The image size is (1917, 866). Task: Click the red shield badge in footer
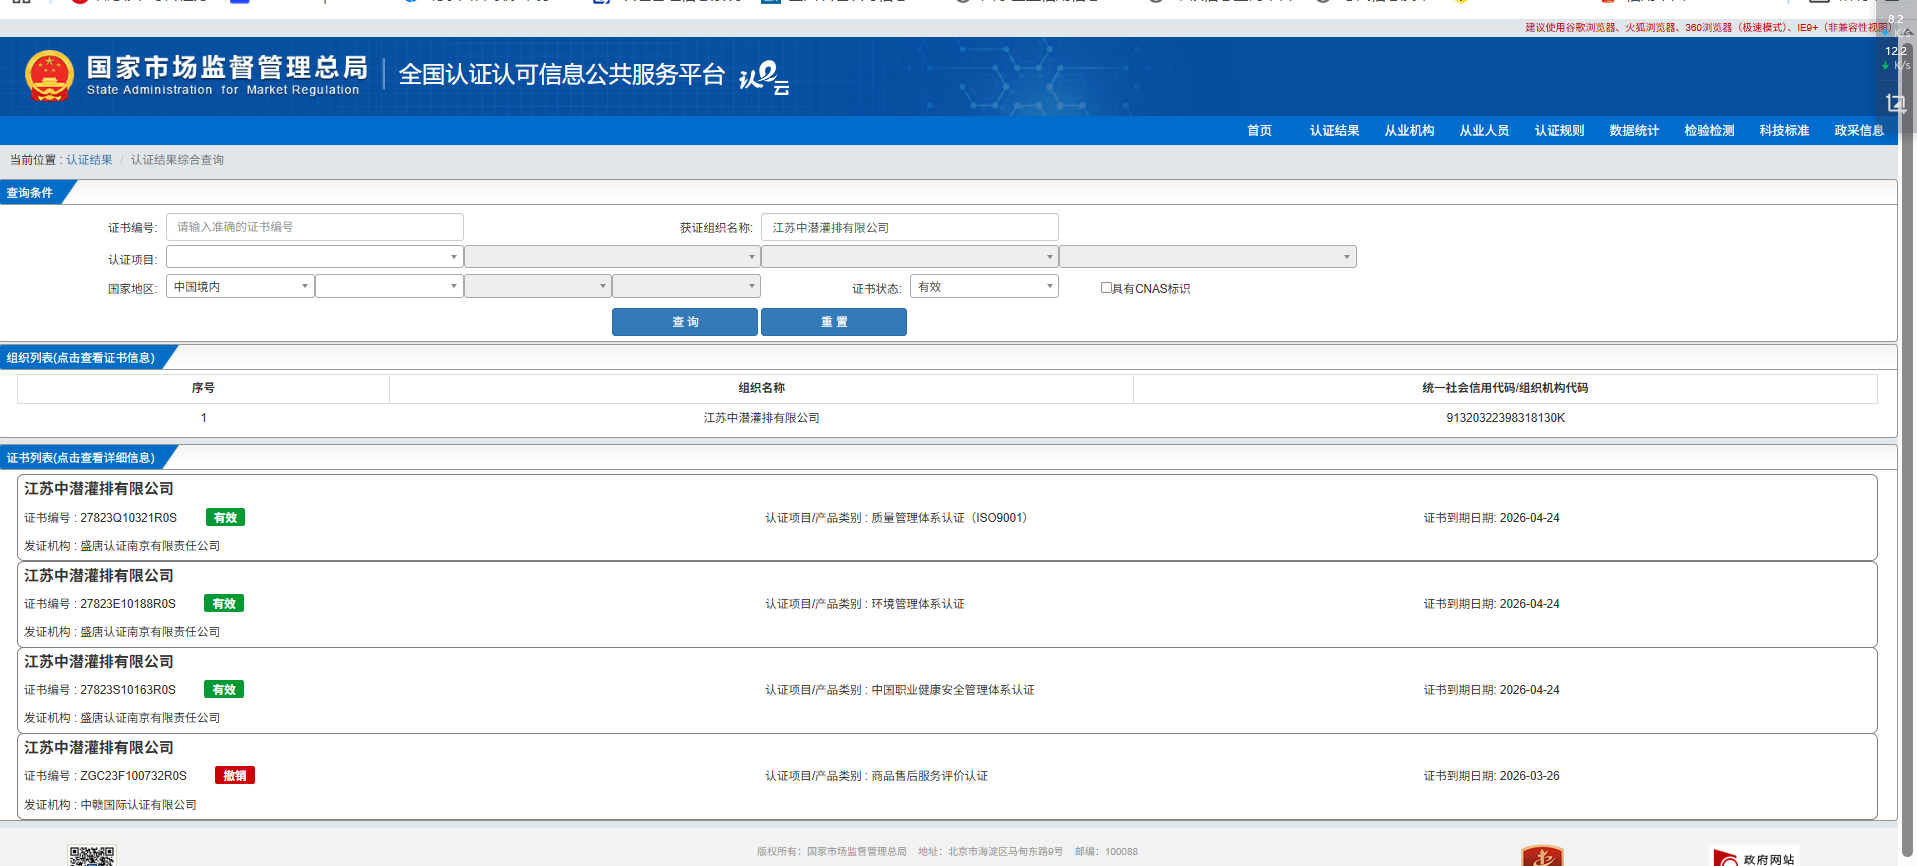coord(1541,856)
